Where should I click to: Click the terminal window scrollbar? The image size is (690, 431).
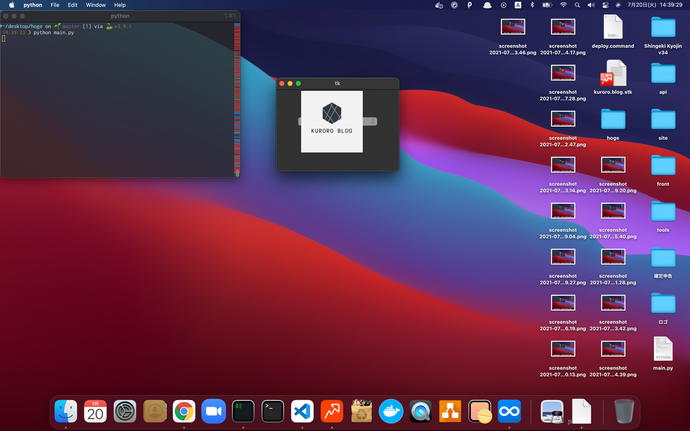[237, 100]
